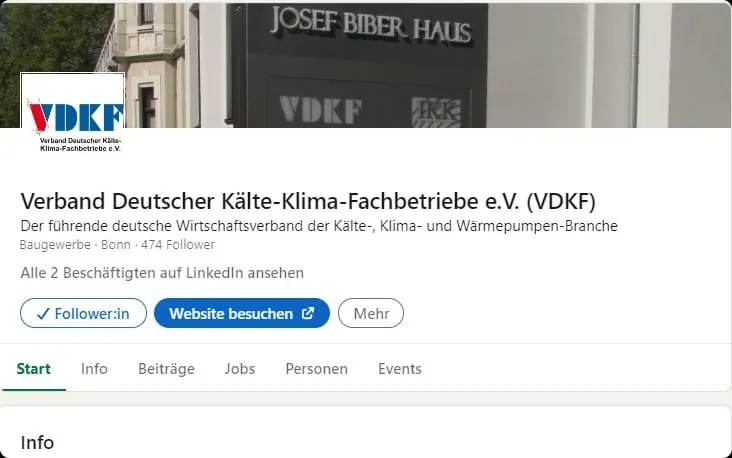Switch to the Events tab
The height and width of the screenshot is (458, 732).
(400, 369)
